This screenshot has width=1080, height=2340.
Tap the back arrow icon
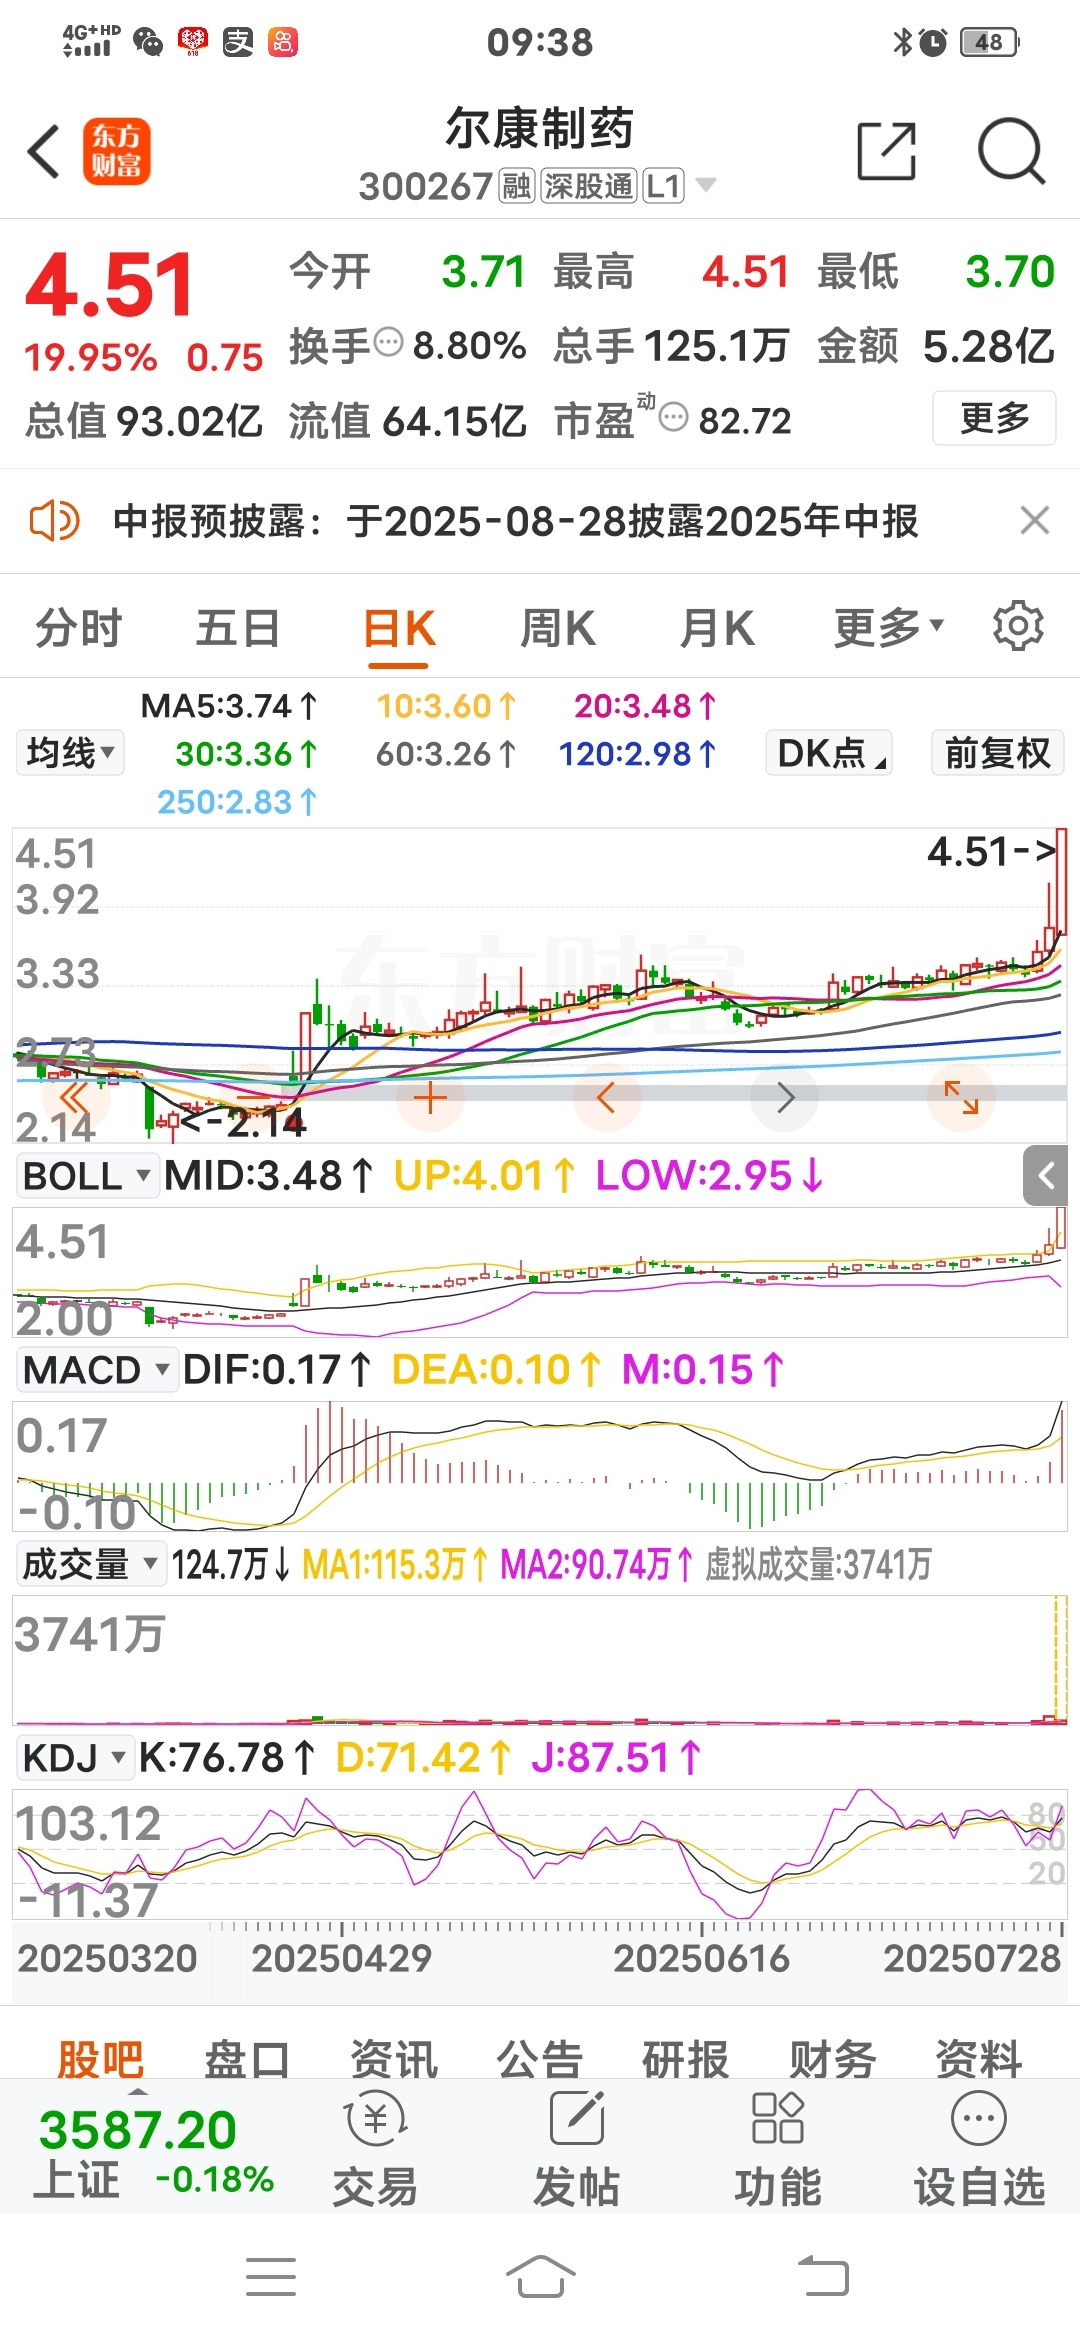coord(44,152)
